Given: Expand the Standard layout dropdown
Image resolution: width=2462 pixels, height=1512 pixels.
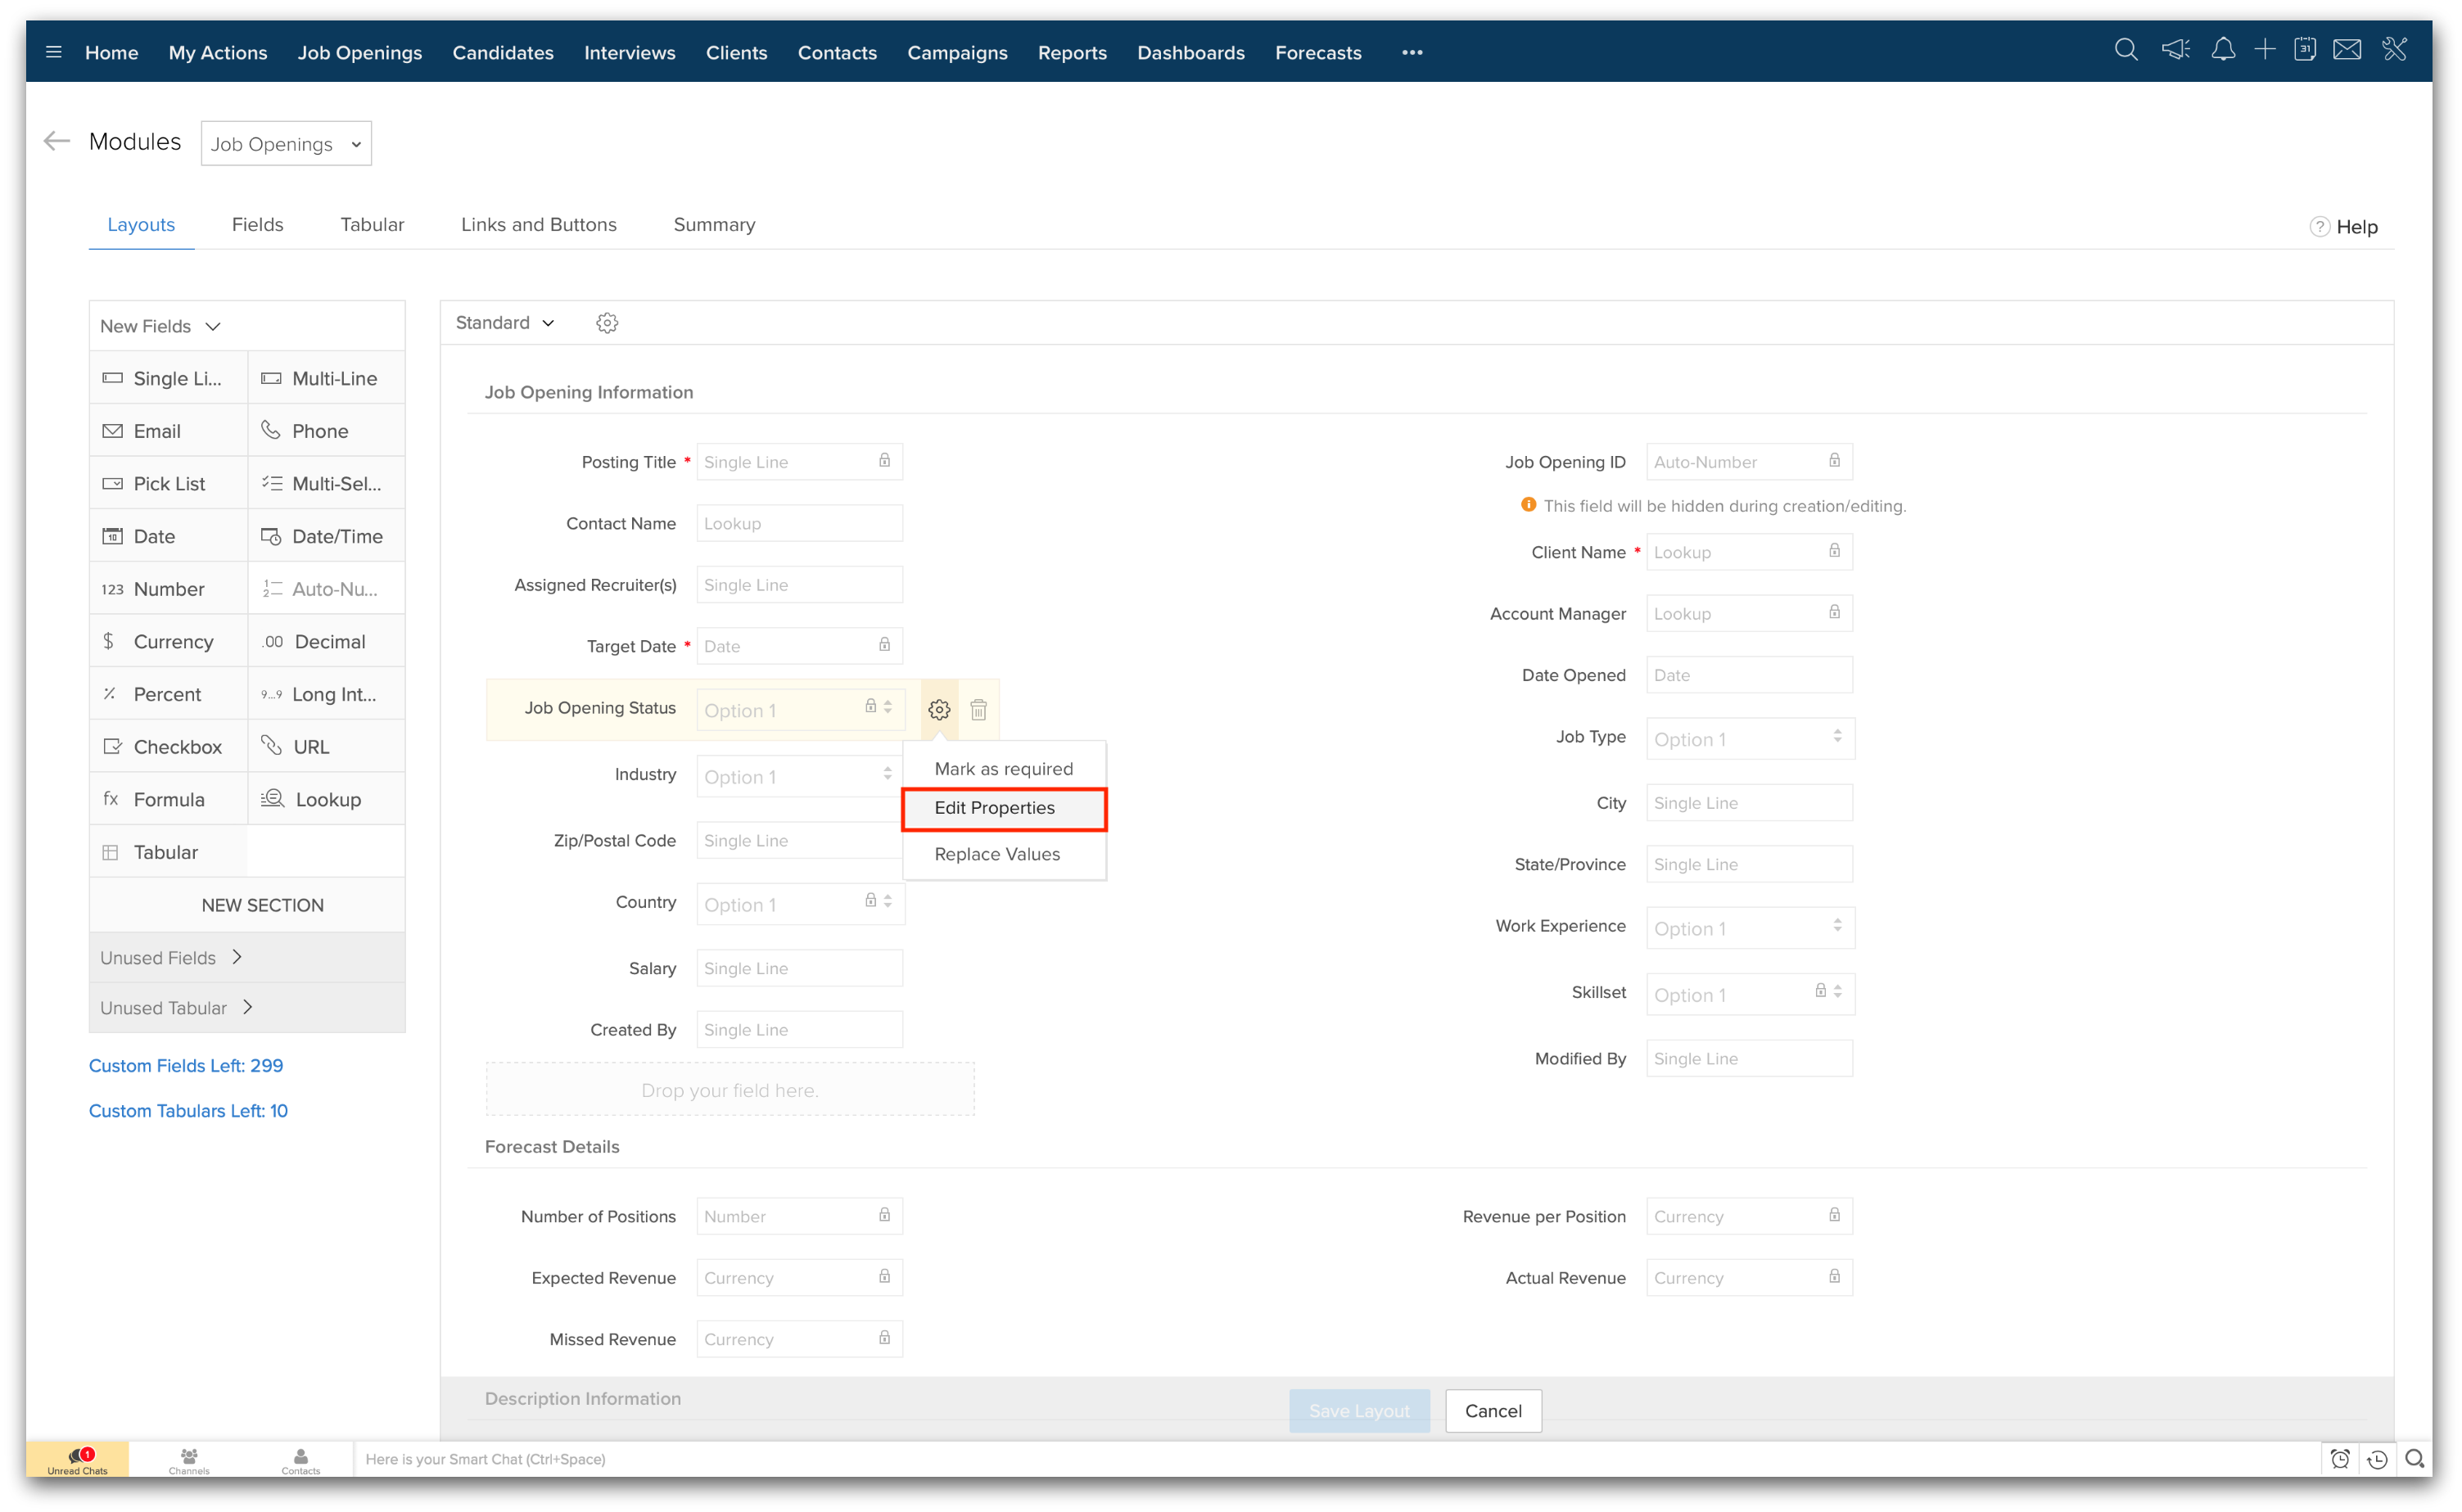Looking at the screenshot, I should coord(505,323).
